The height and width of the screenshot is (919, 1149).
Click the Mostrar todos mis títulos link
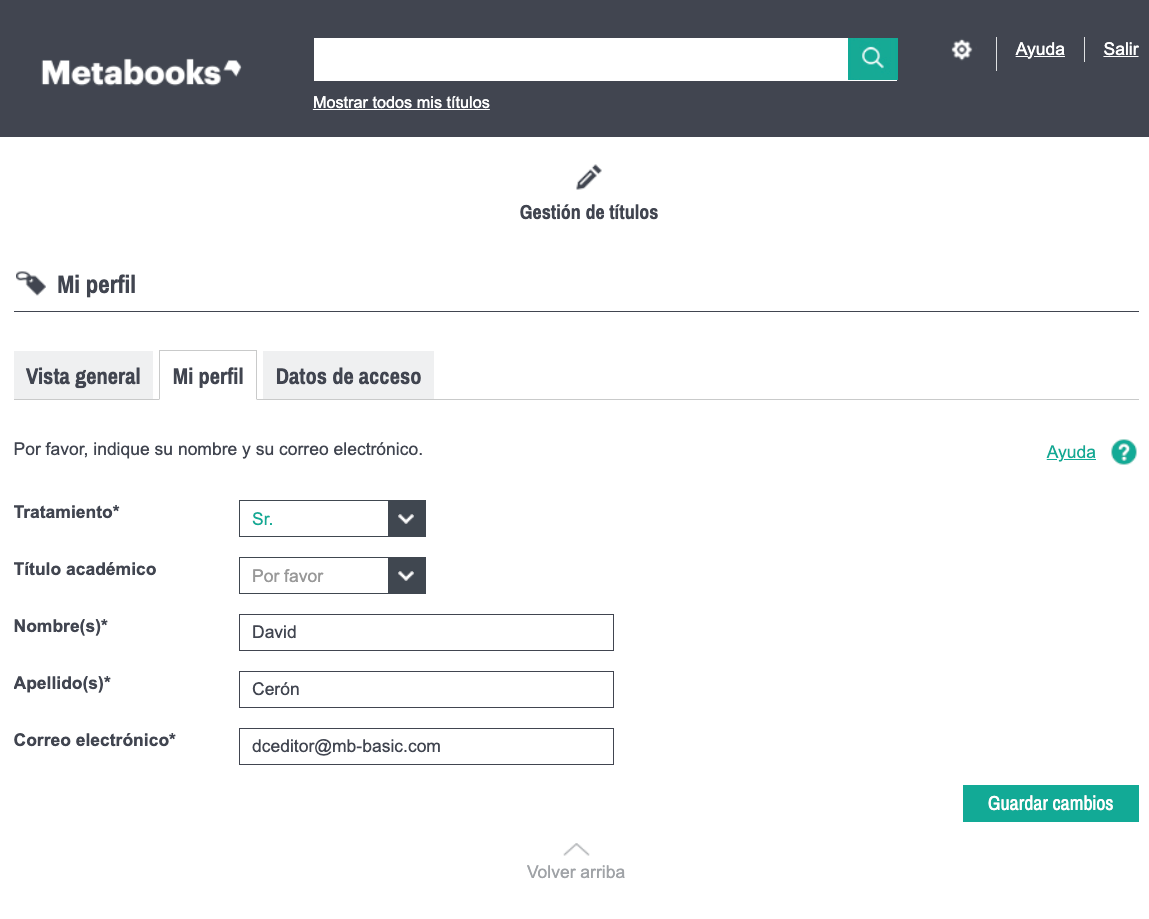click(401, 102)
